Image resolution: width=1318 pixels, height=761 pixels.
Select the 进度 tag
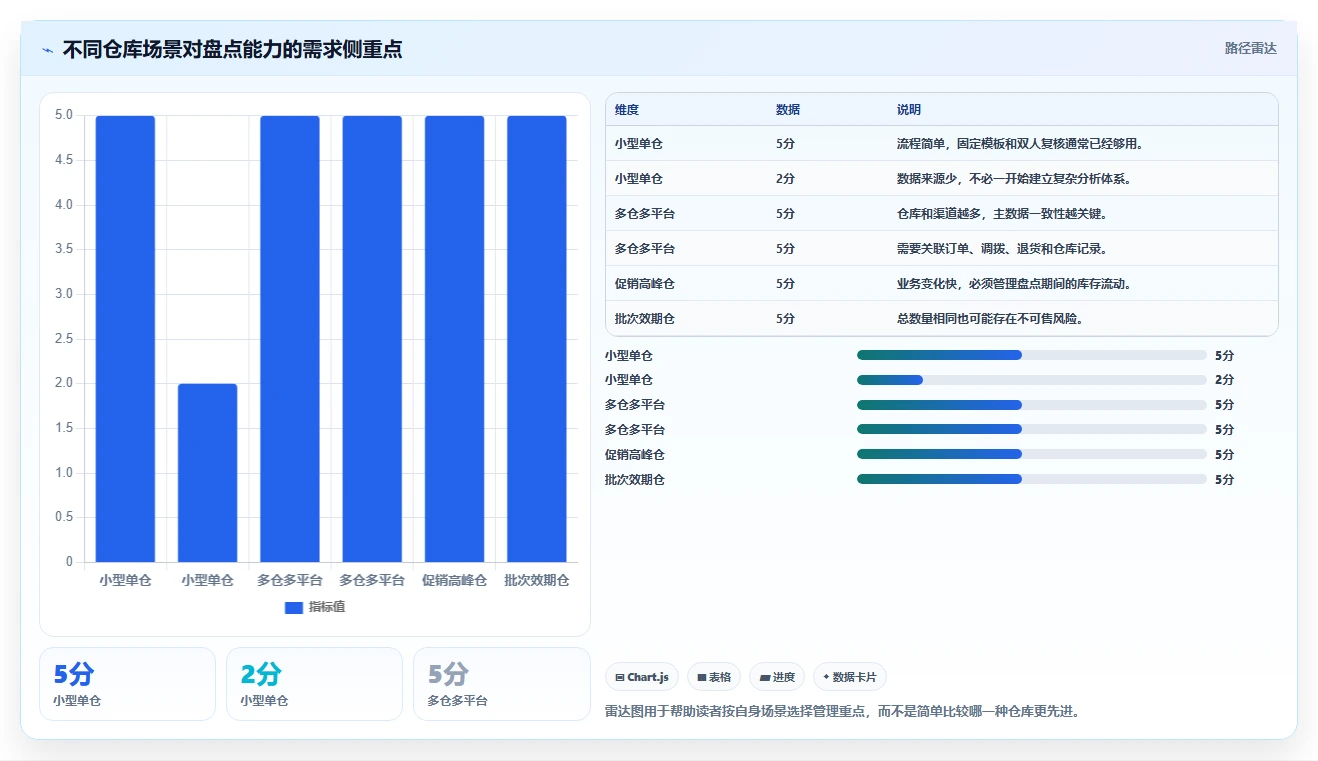coord(777,677)
